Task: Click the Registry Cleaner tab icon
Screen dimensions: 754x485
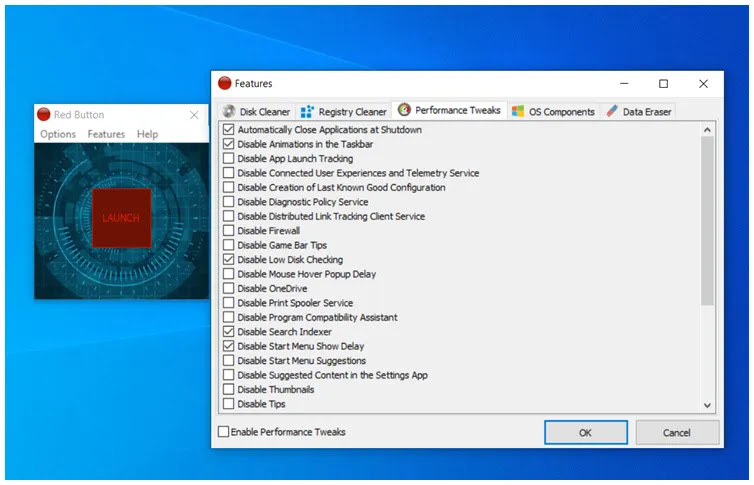Action: [x=307, y=112]
